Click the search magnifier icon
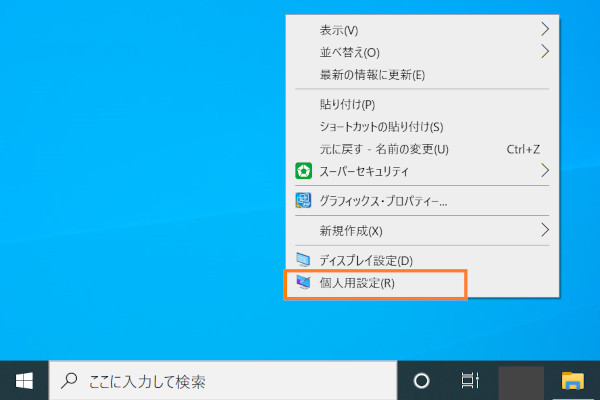 pos(69,381)
